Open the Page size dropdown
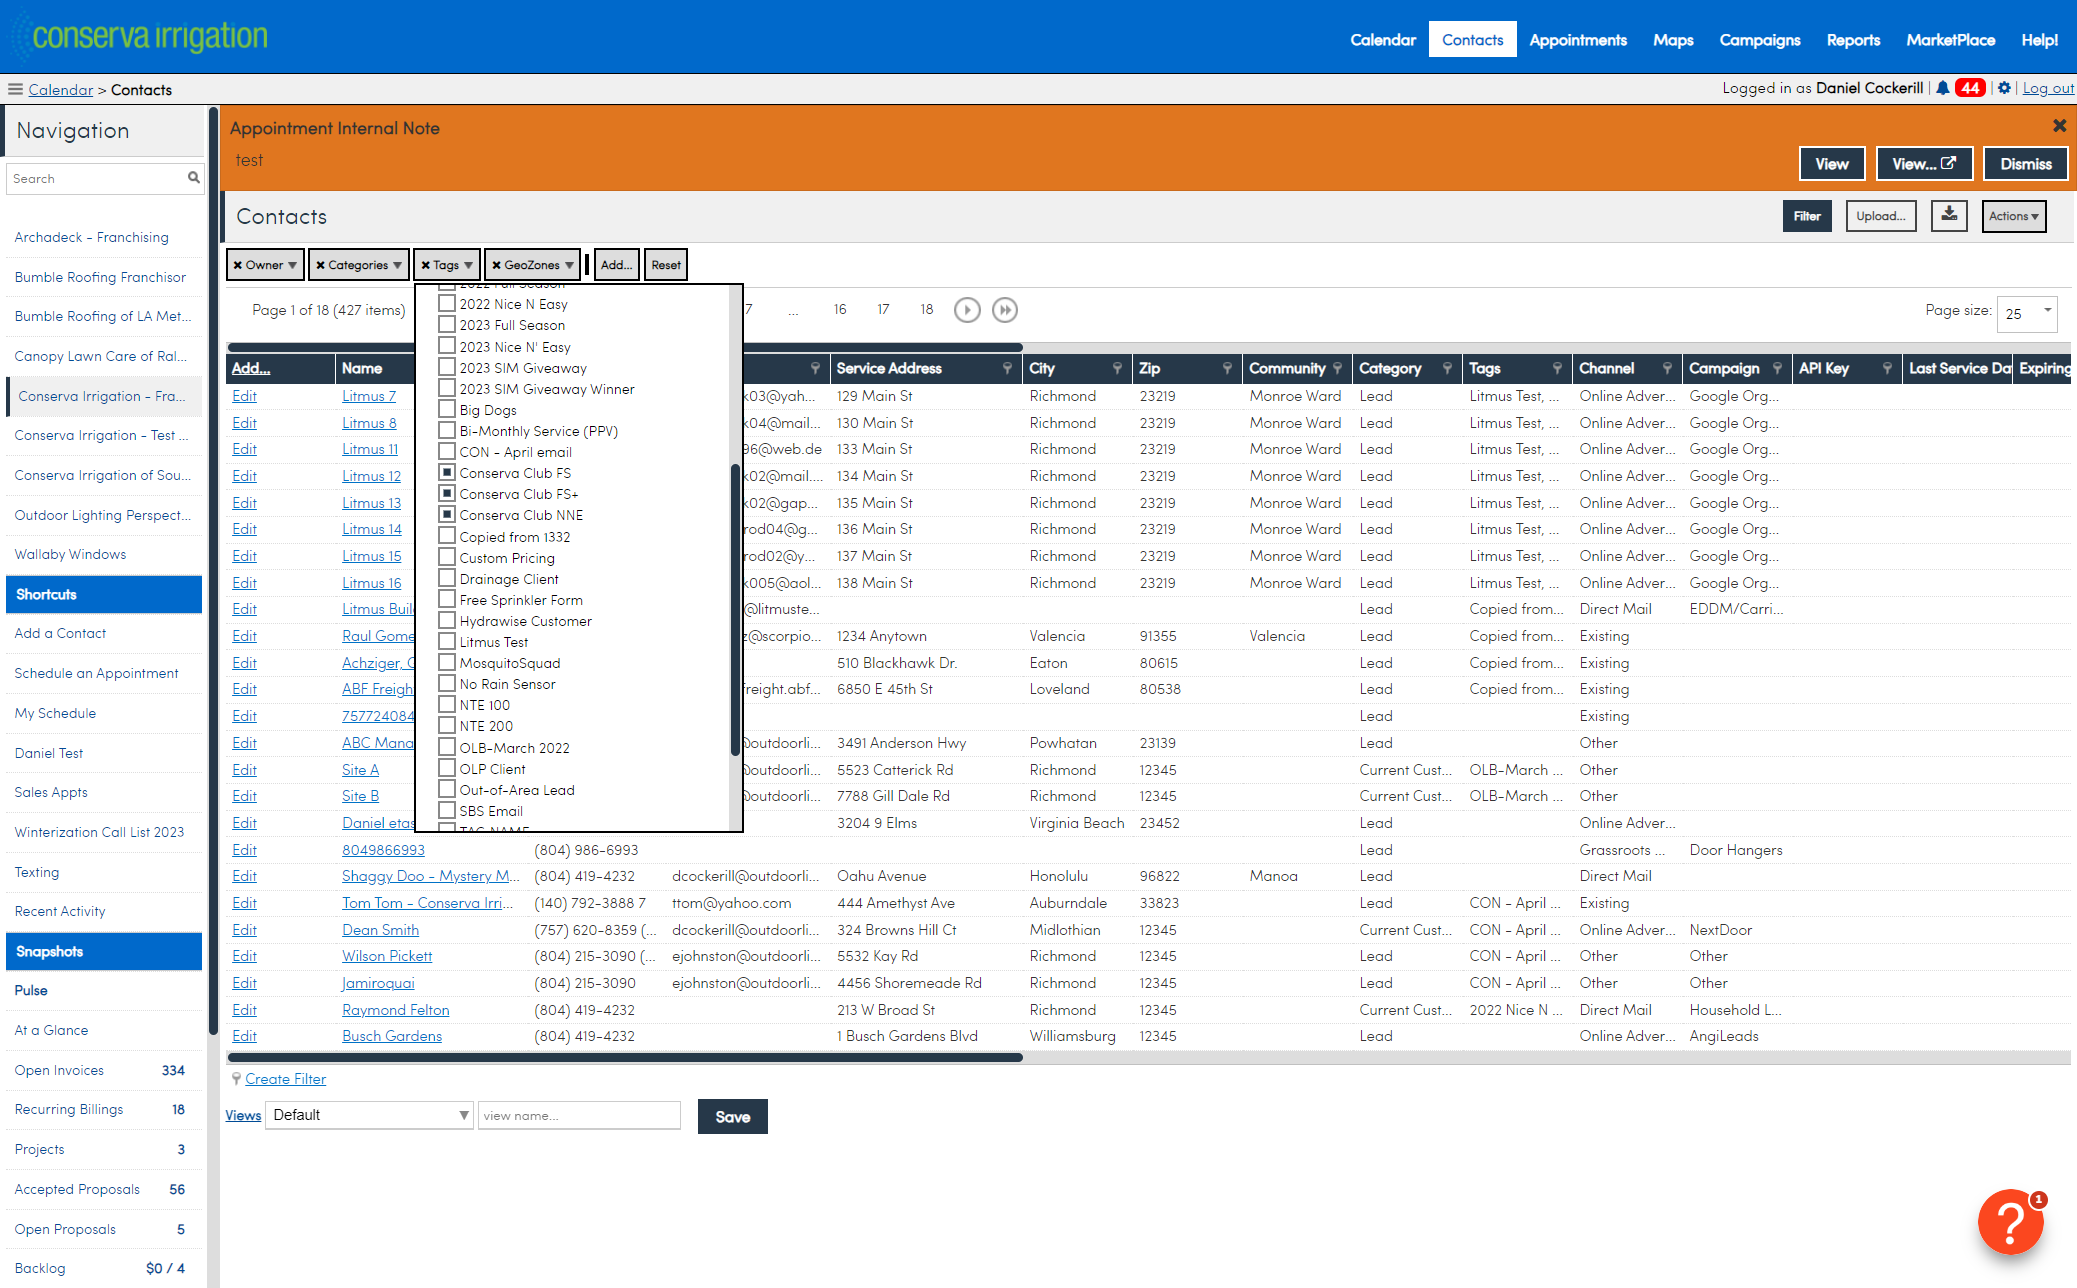Screen dimensions: 2077x1288 (x=2026, y=313)
